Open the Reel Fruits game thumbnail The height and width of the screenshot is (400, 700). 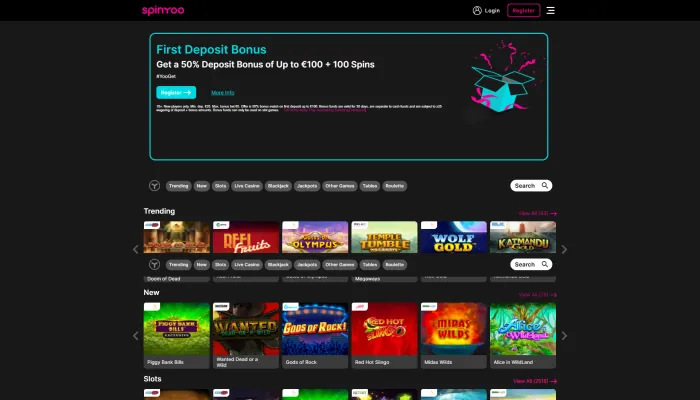point(246,237)
